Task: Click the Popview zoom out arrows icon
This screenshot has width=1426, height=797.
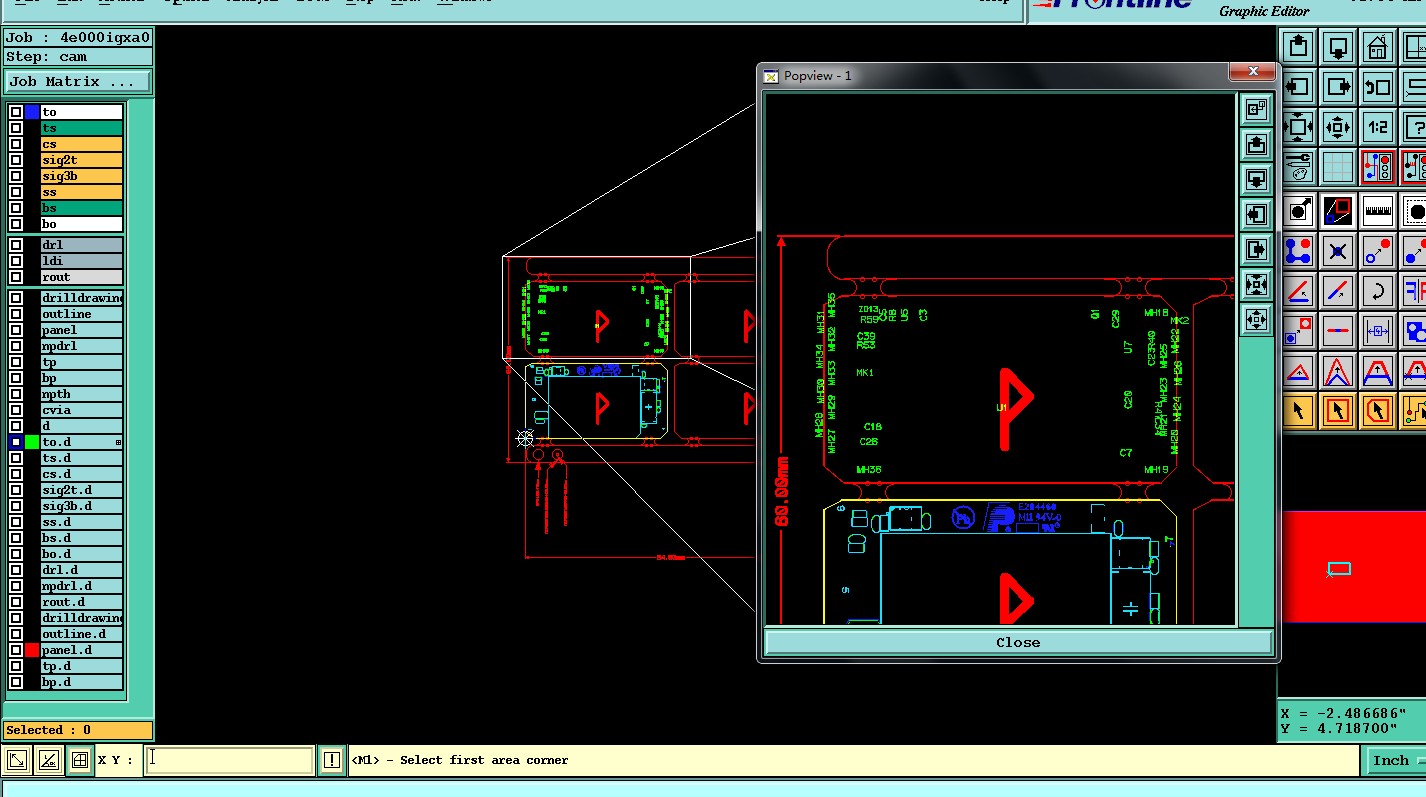Action: pos(1257,320)
